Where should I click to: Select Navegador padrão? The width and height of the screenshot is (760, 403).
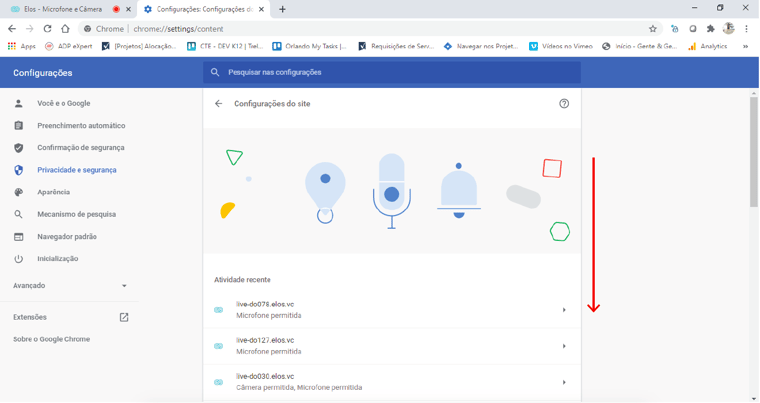click(x=69, y=237)
